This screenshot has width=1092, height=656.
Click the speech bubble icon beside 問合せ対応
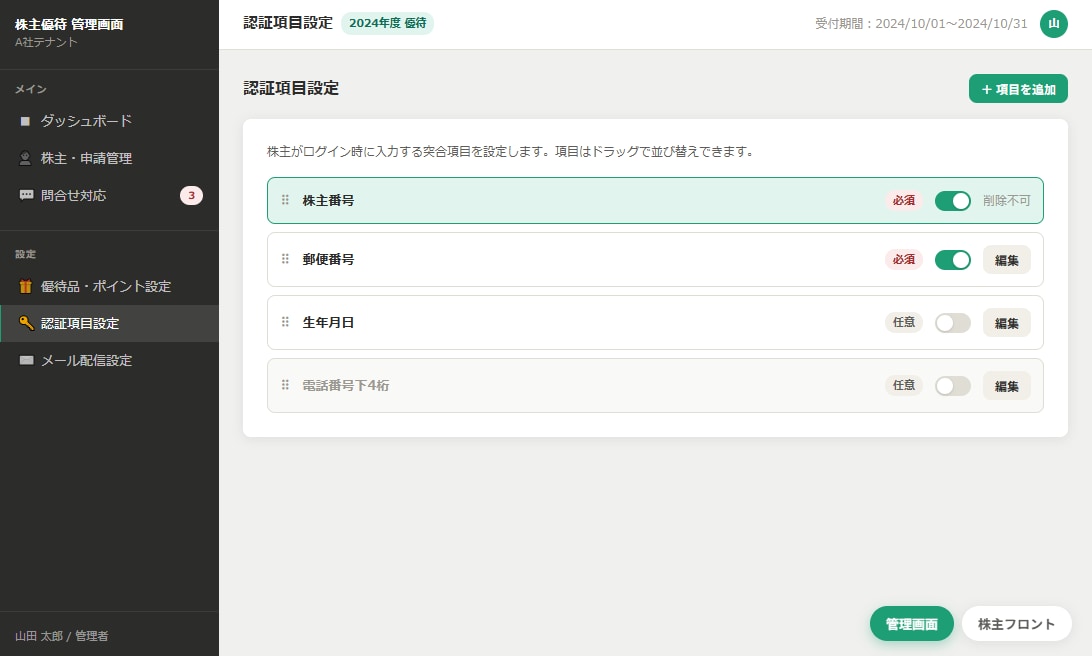coord(26,195)
